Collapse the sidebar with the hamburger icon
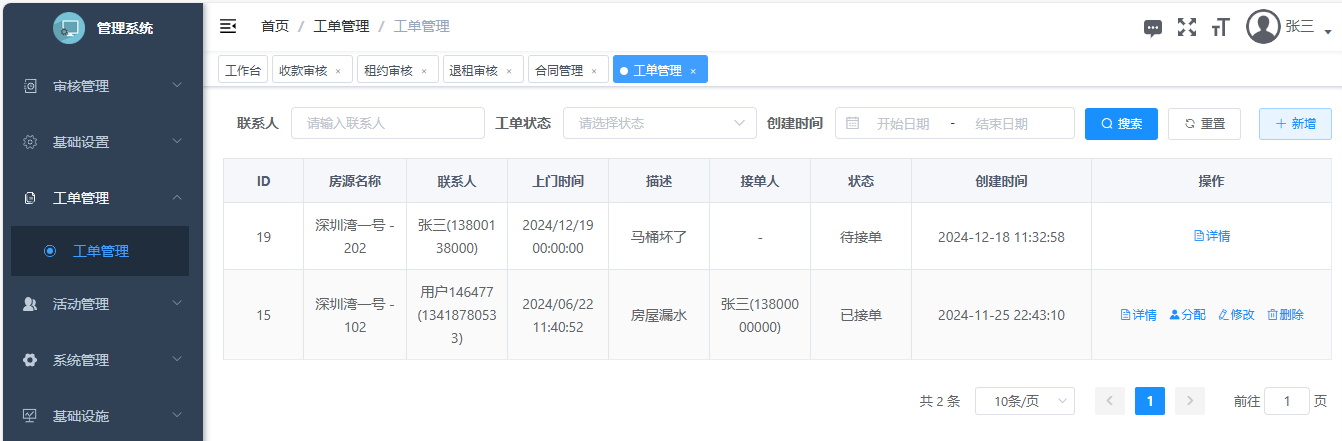This screenshot has height=441, width=1342. pyautogui.click(x=228, y=26)
